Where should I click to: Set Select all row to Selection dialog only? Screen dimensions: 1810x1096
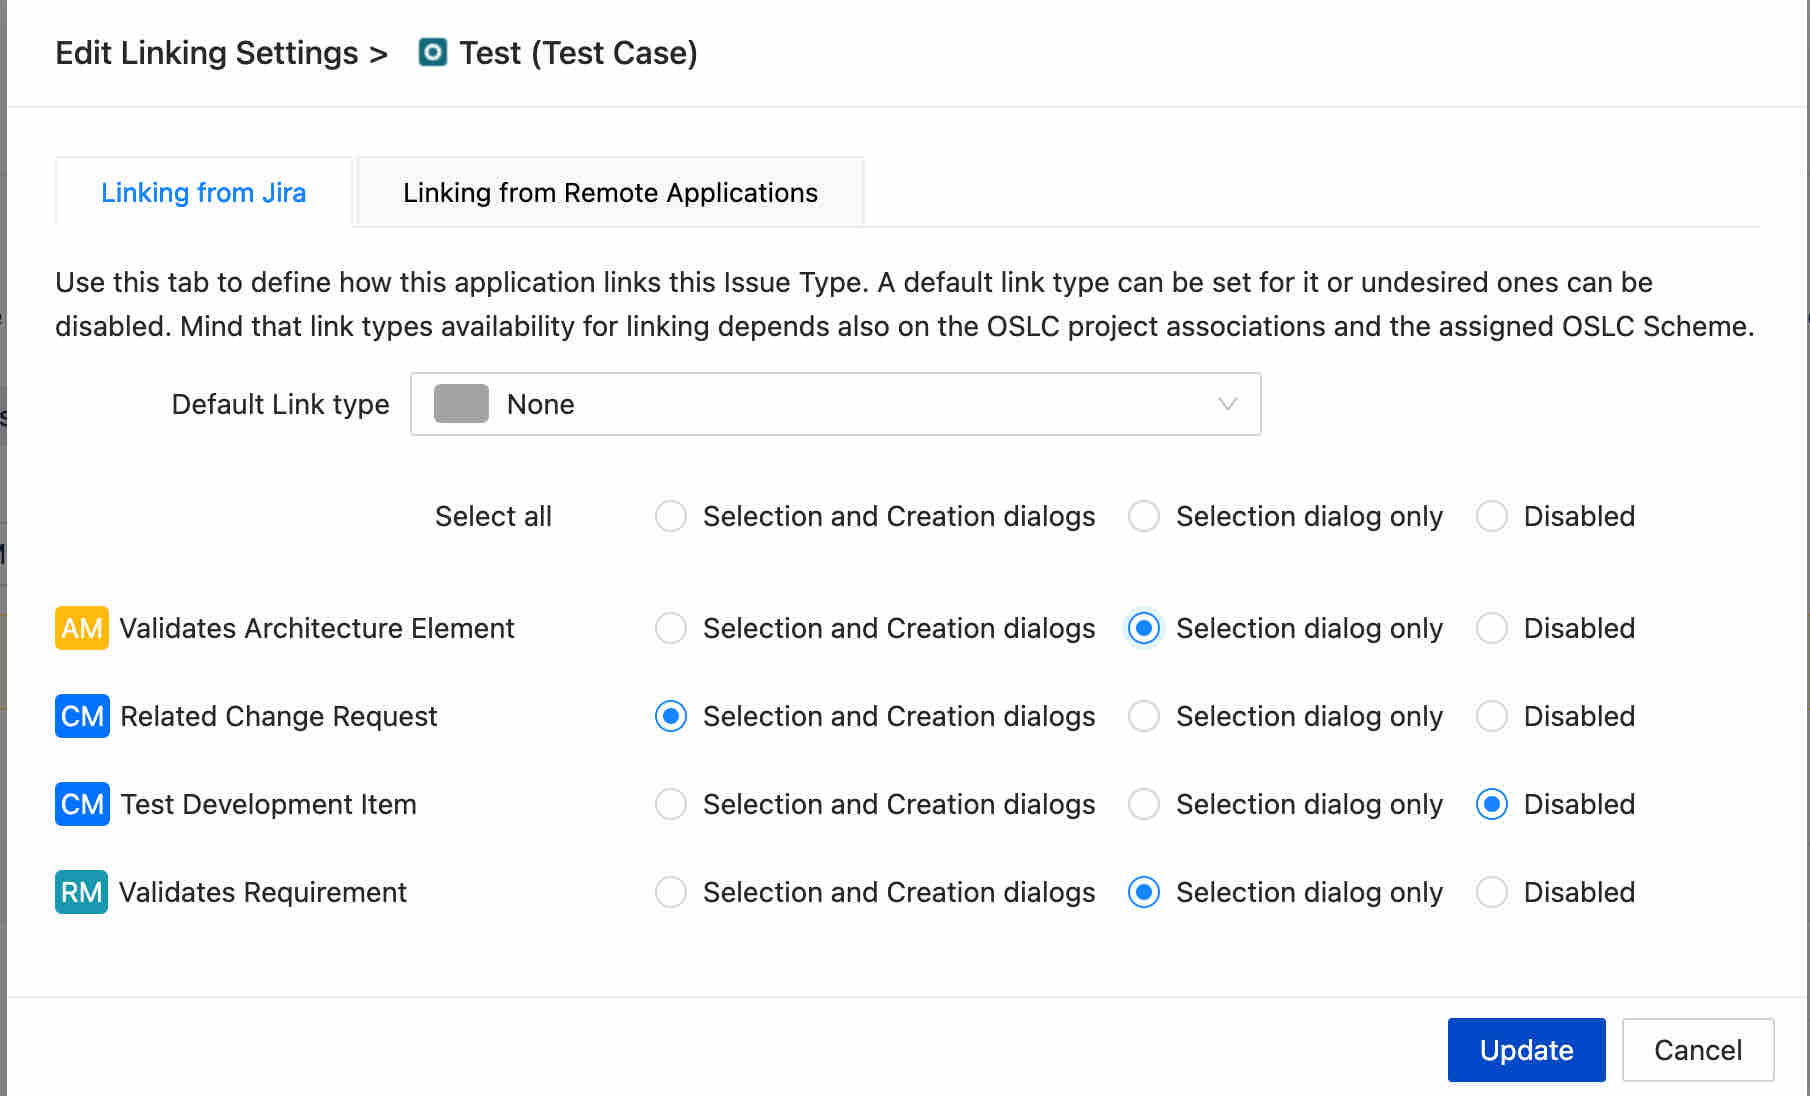tap(1144, 516)
